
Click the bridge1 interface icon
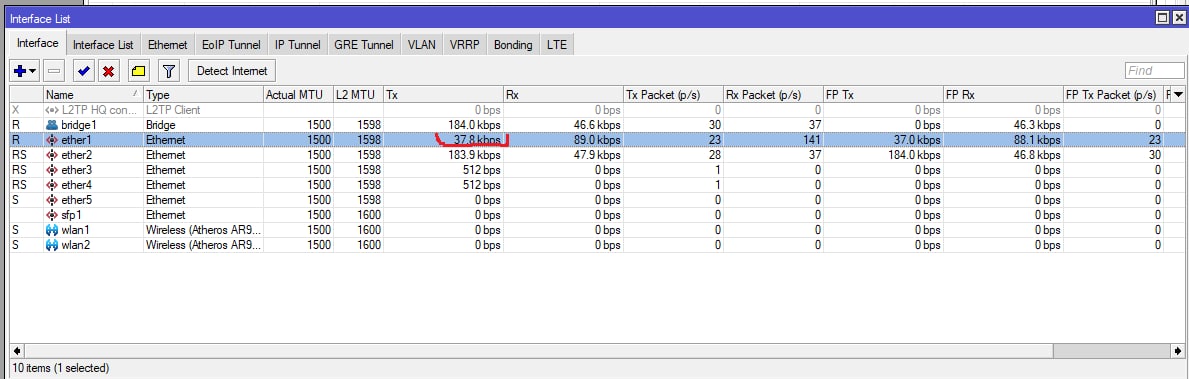point(52,124)
